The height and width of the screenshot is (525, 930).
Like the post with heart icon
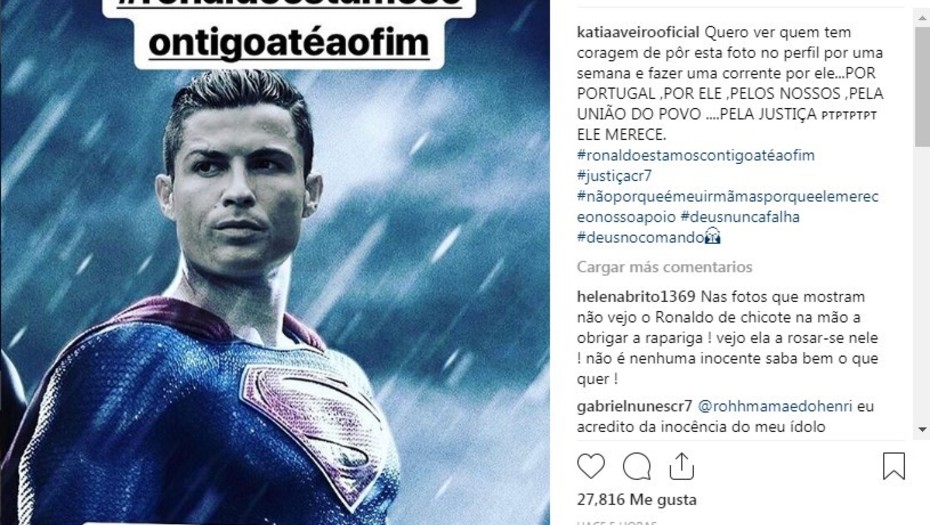[x=591, y=466]
